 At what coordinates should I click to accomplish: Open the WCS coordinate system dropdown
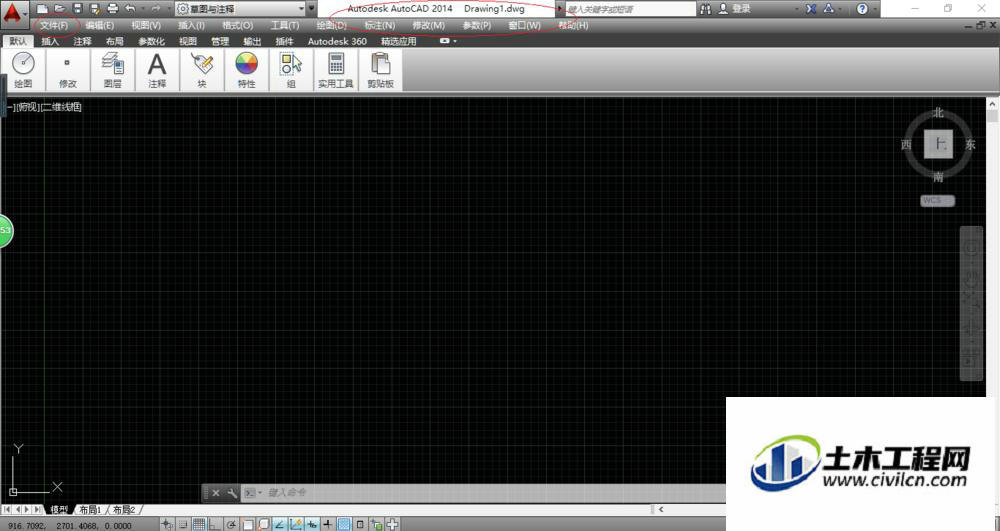(938, 201)
